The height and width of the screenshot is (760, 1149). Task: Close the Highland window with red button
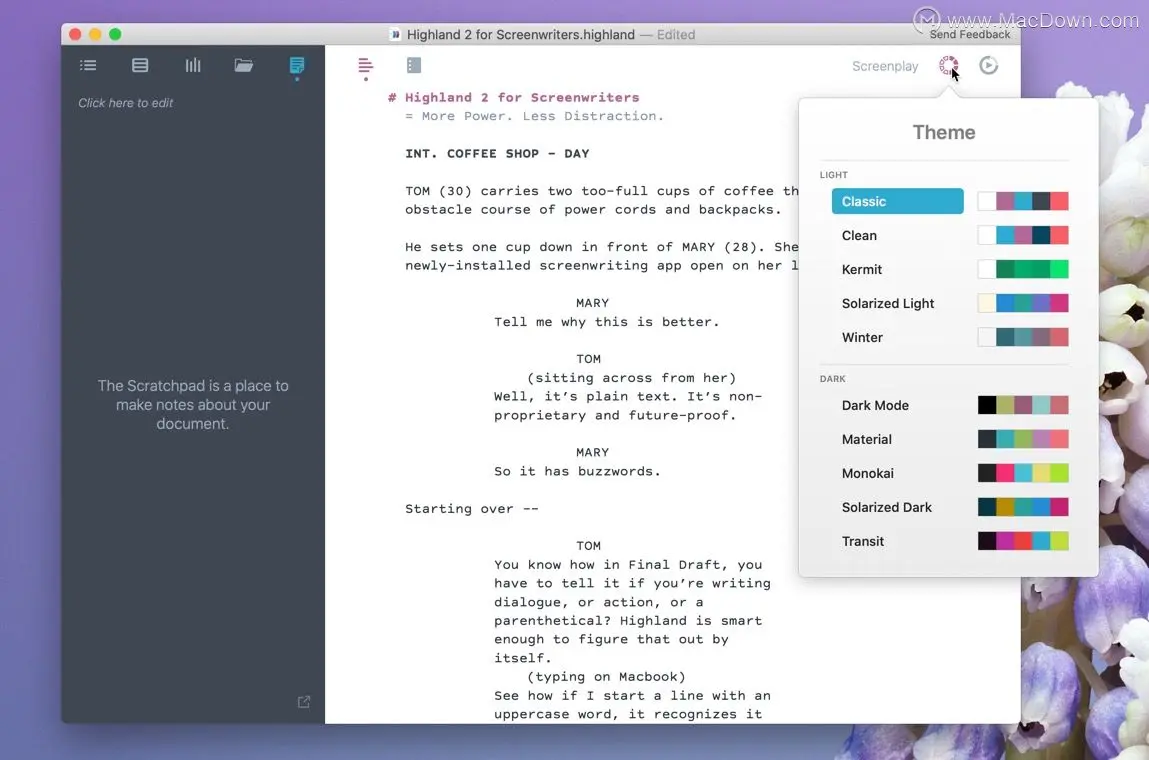pyautogui.click(x=75, y=34)
